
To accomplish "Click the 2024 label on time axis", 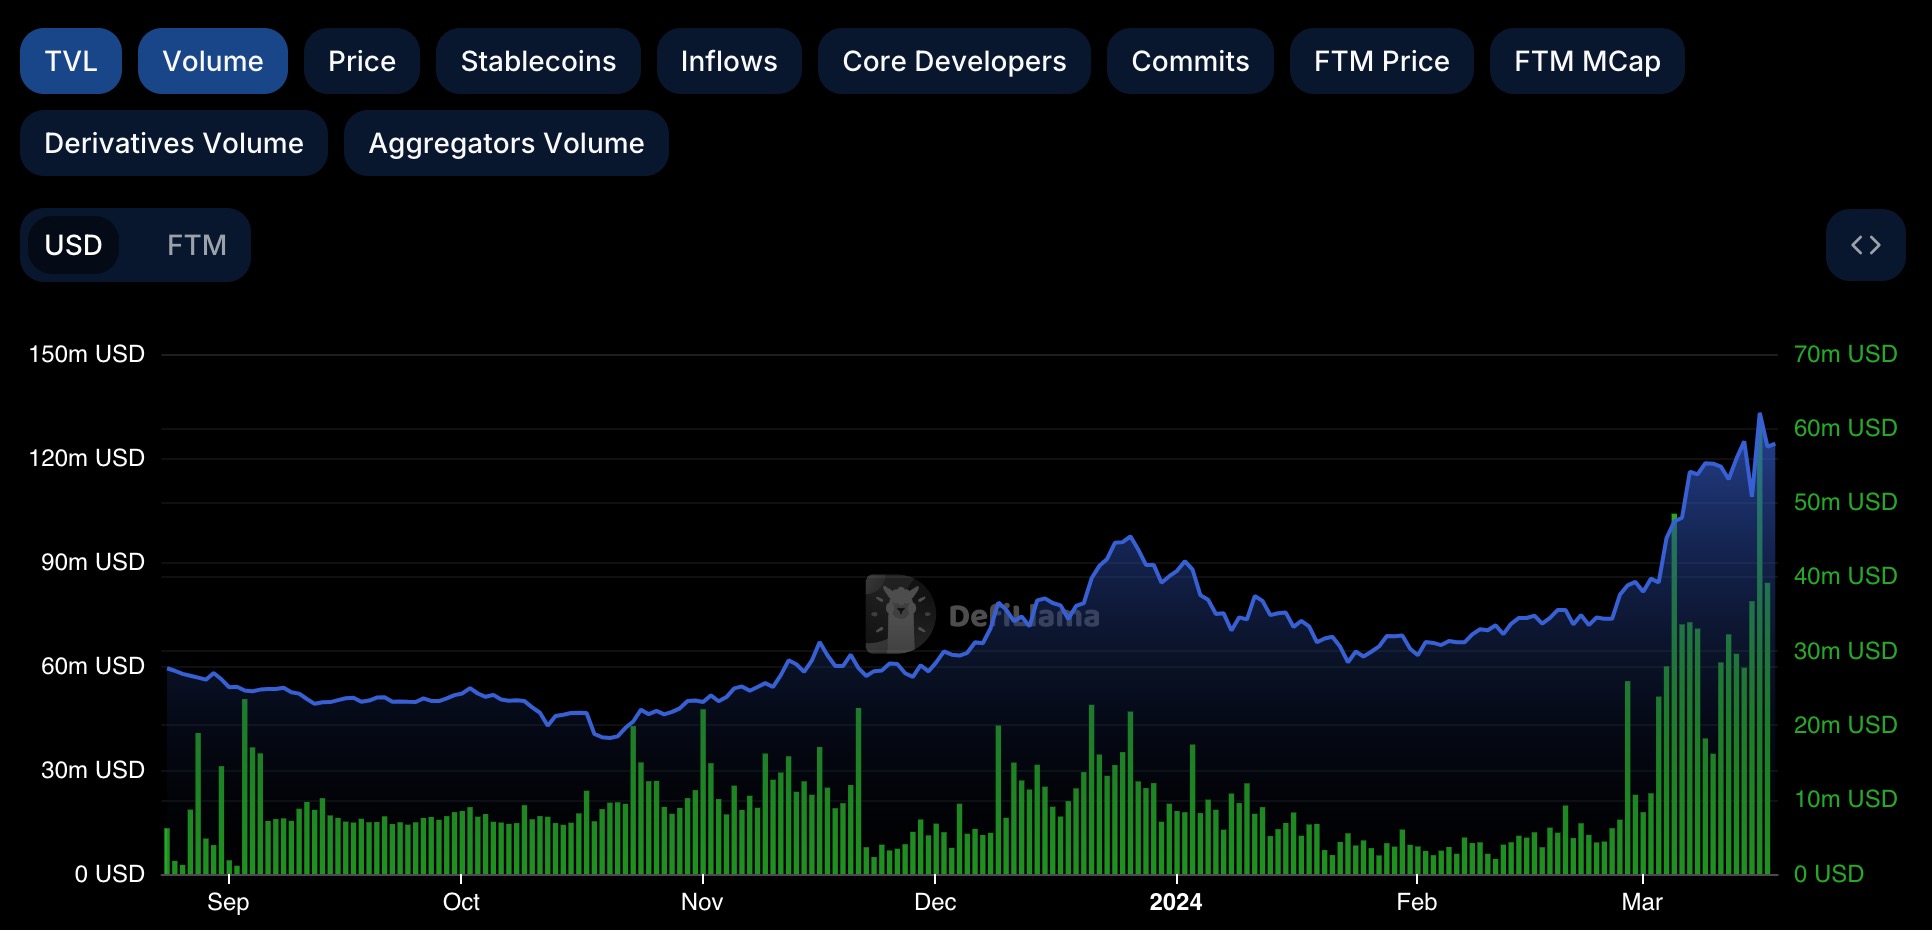I will [1176, 902].
